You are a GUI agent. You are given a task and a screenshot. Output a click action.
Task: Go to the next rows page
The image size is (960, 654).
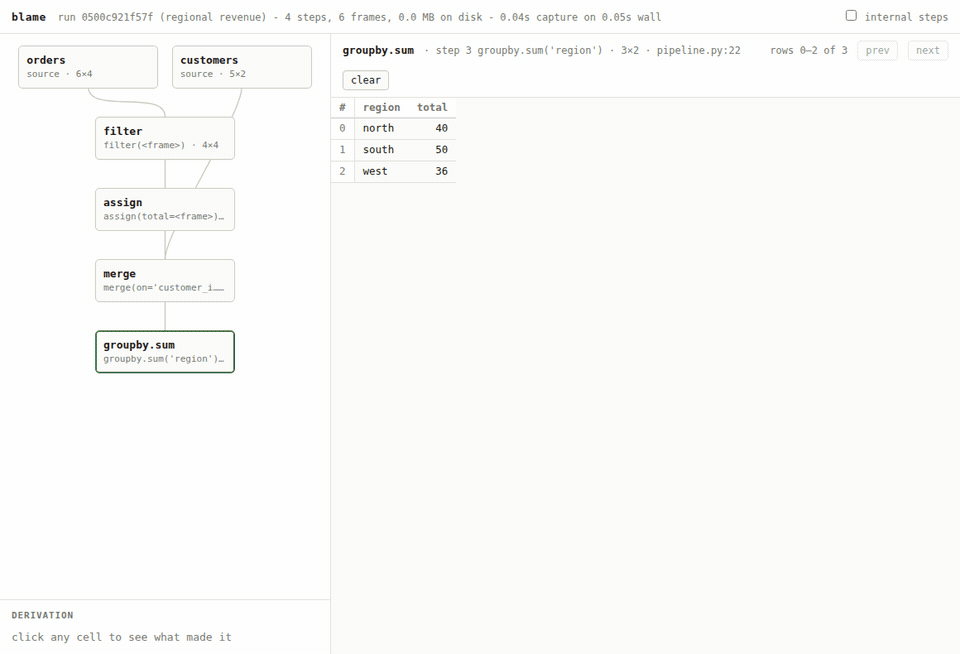pos(928,50)
